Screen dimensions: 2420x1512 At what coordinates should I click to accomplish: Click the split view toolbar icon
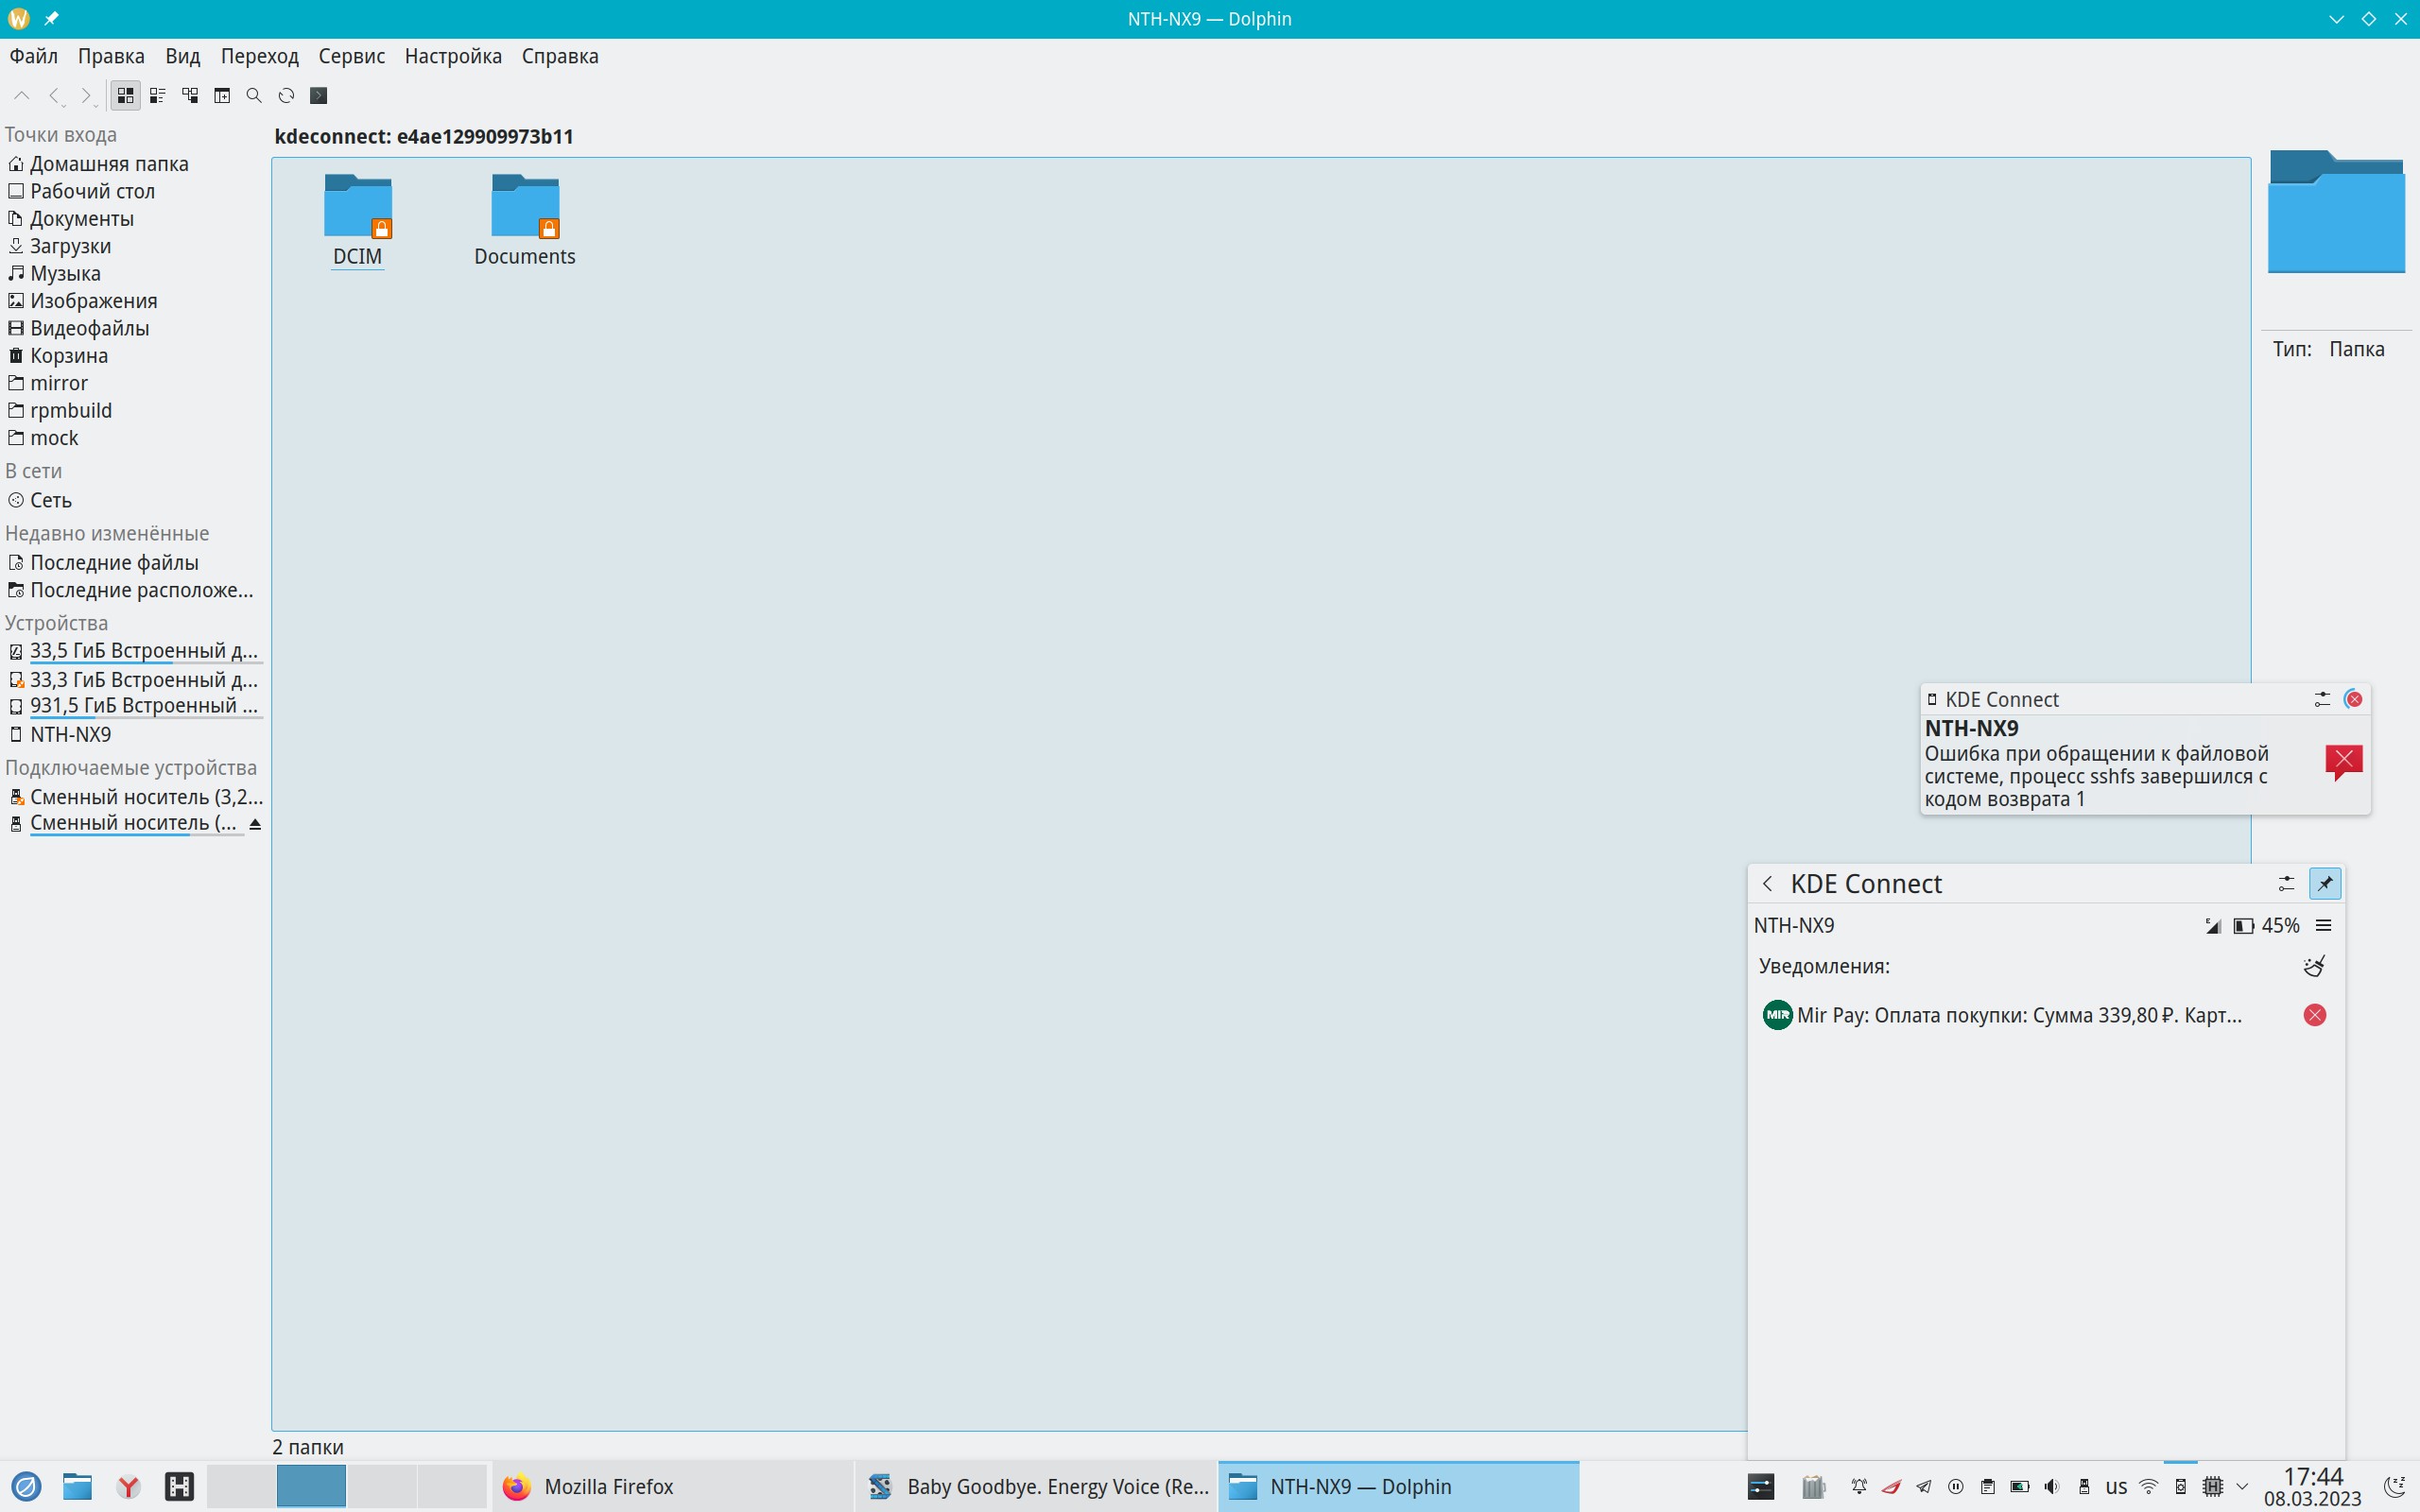[x=222, y=96]
